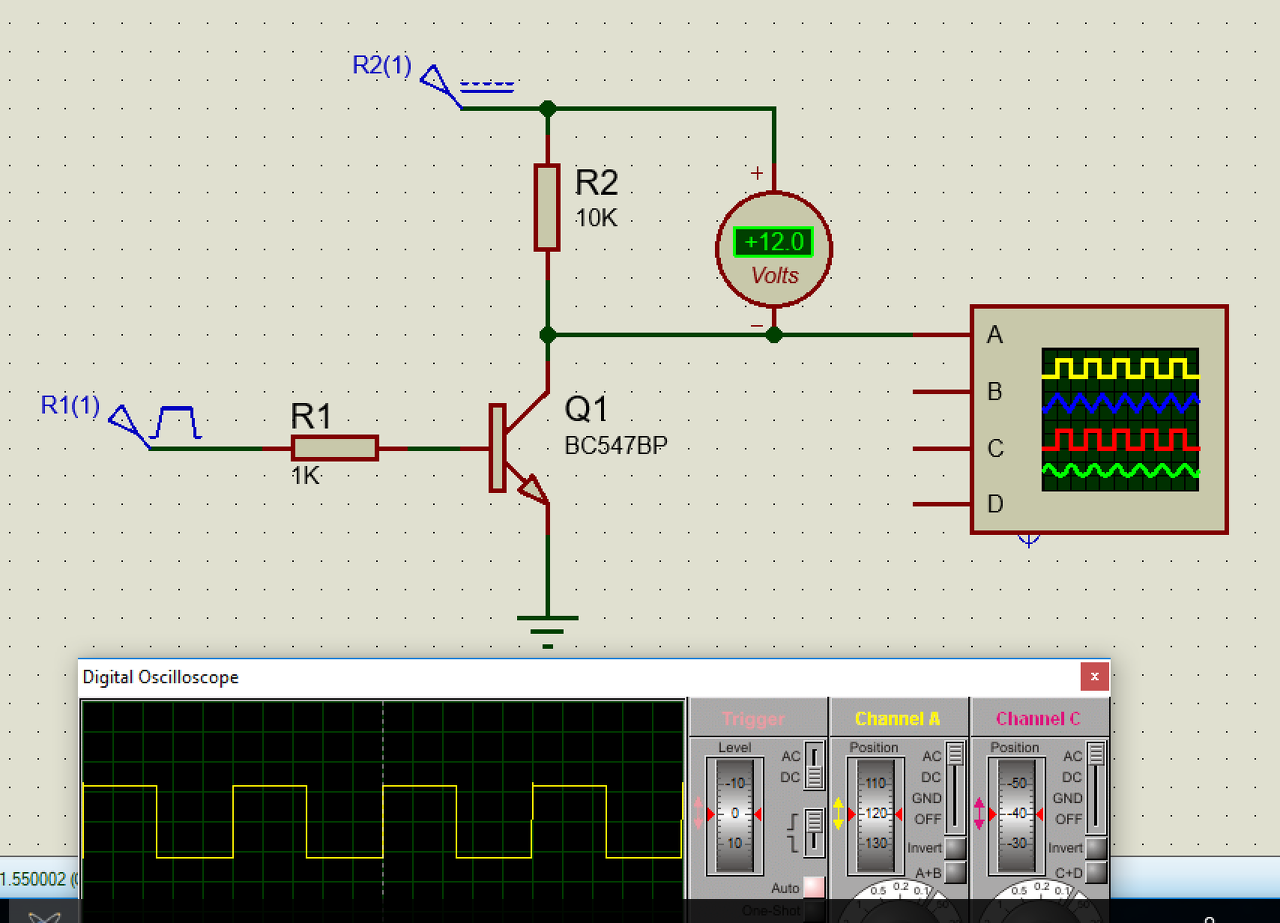Close the Digital Oscilloscope window

1095,677
